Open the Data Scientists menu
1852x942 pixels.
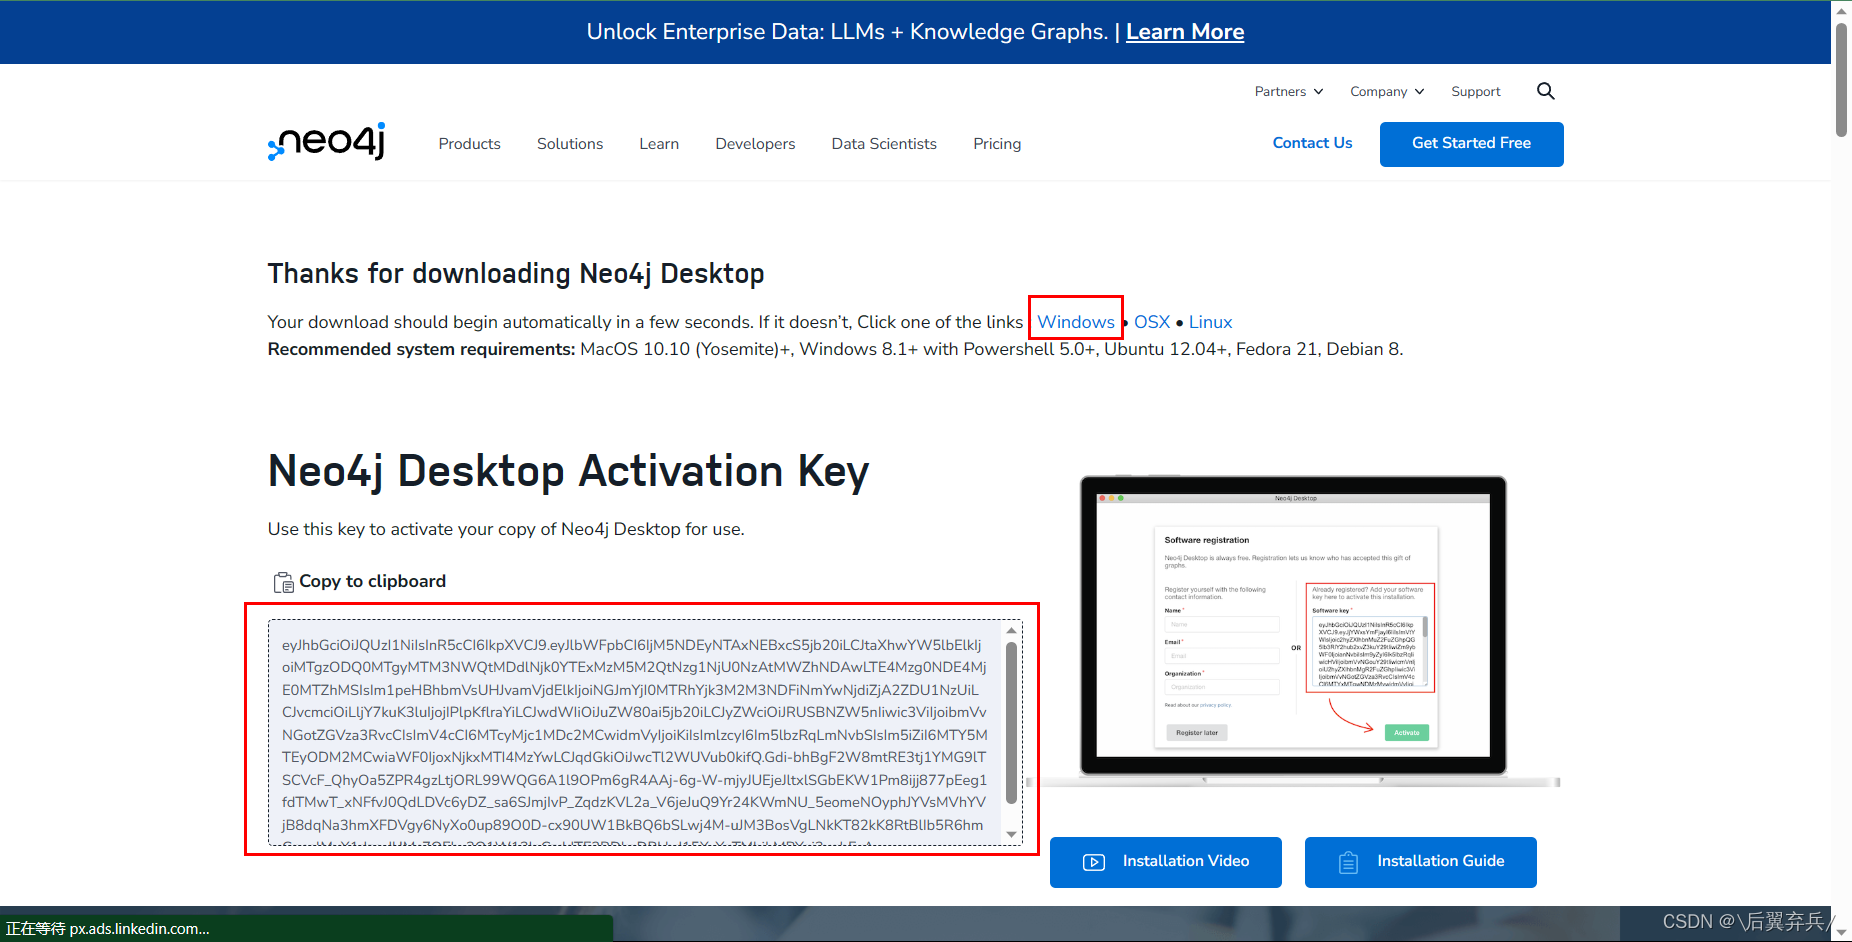pyautogui.click(x=884, y=144)
